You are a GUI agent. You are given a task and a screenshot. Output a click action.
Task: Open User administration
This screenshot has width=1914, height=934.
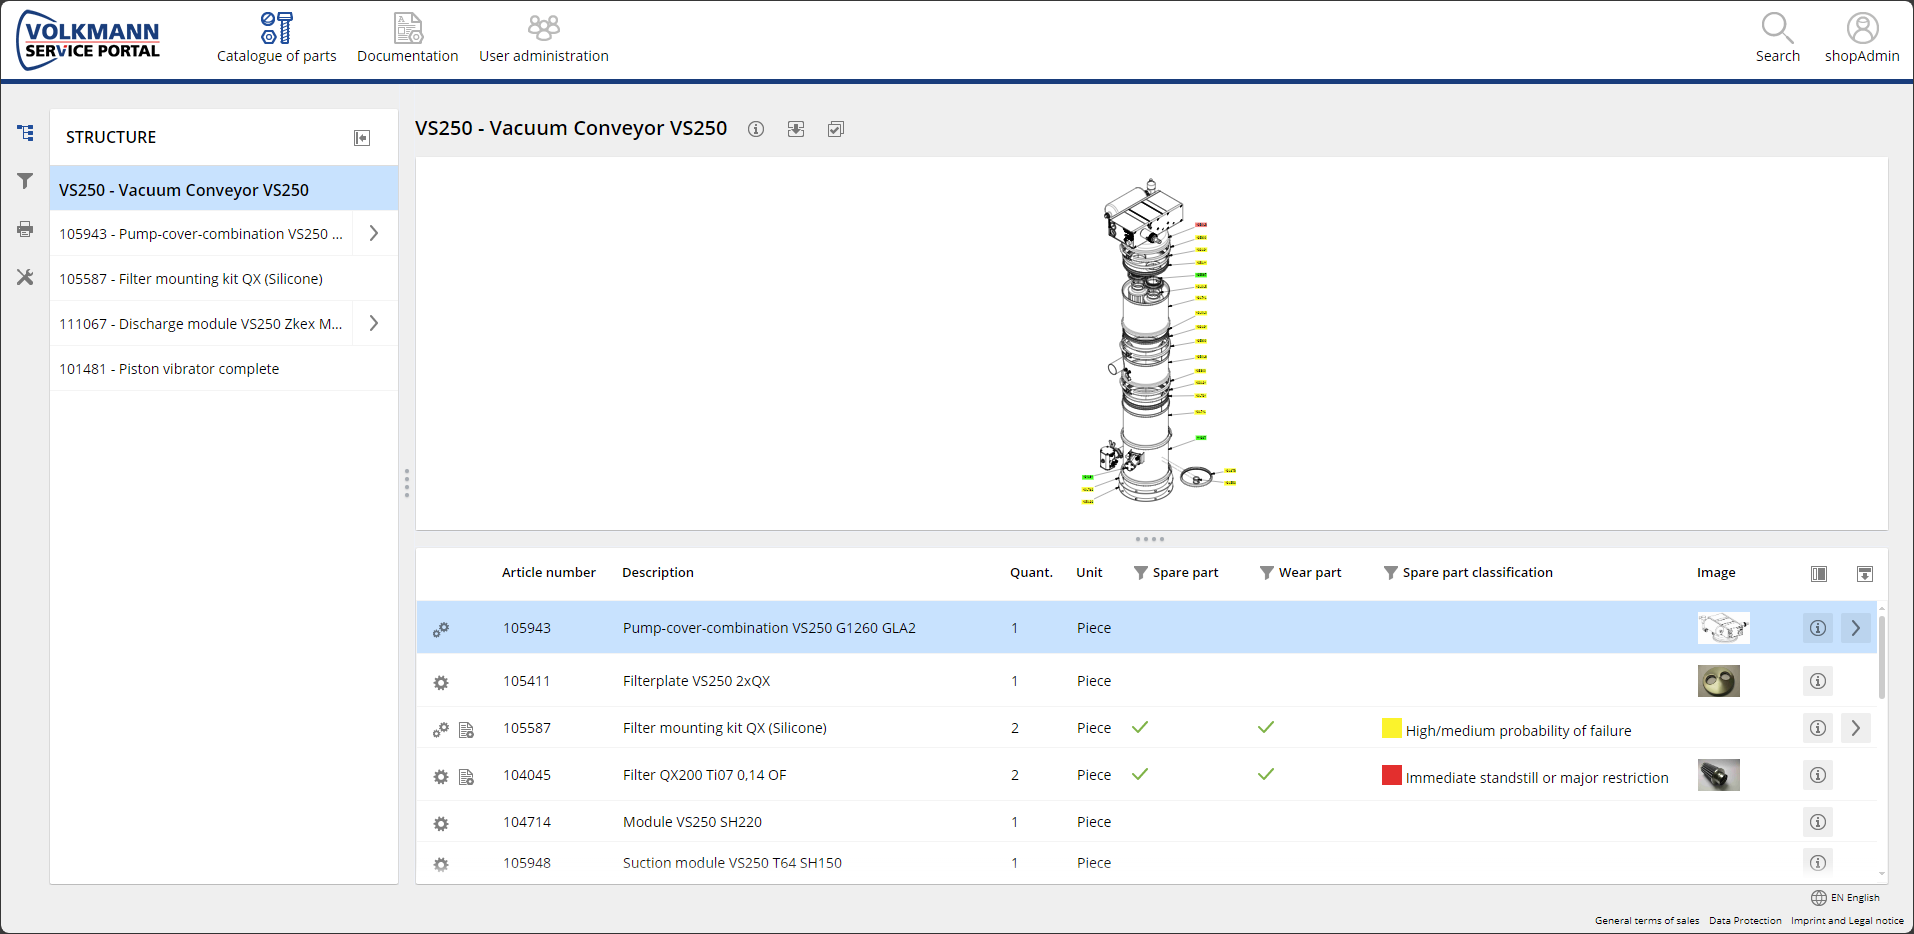coord(543,38)
